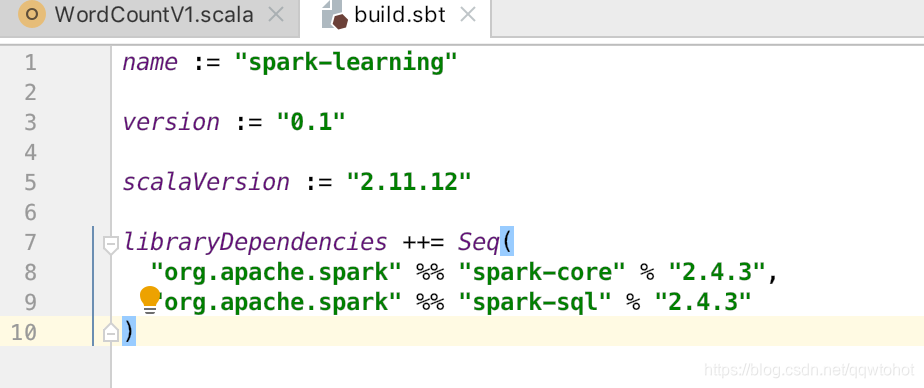
Task: Click the Scala object icon on WordCountV1 tab
Action: coord(32,15)
